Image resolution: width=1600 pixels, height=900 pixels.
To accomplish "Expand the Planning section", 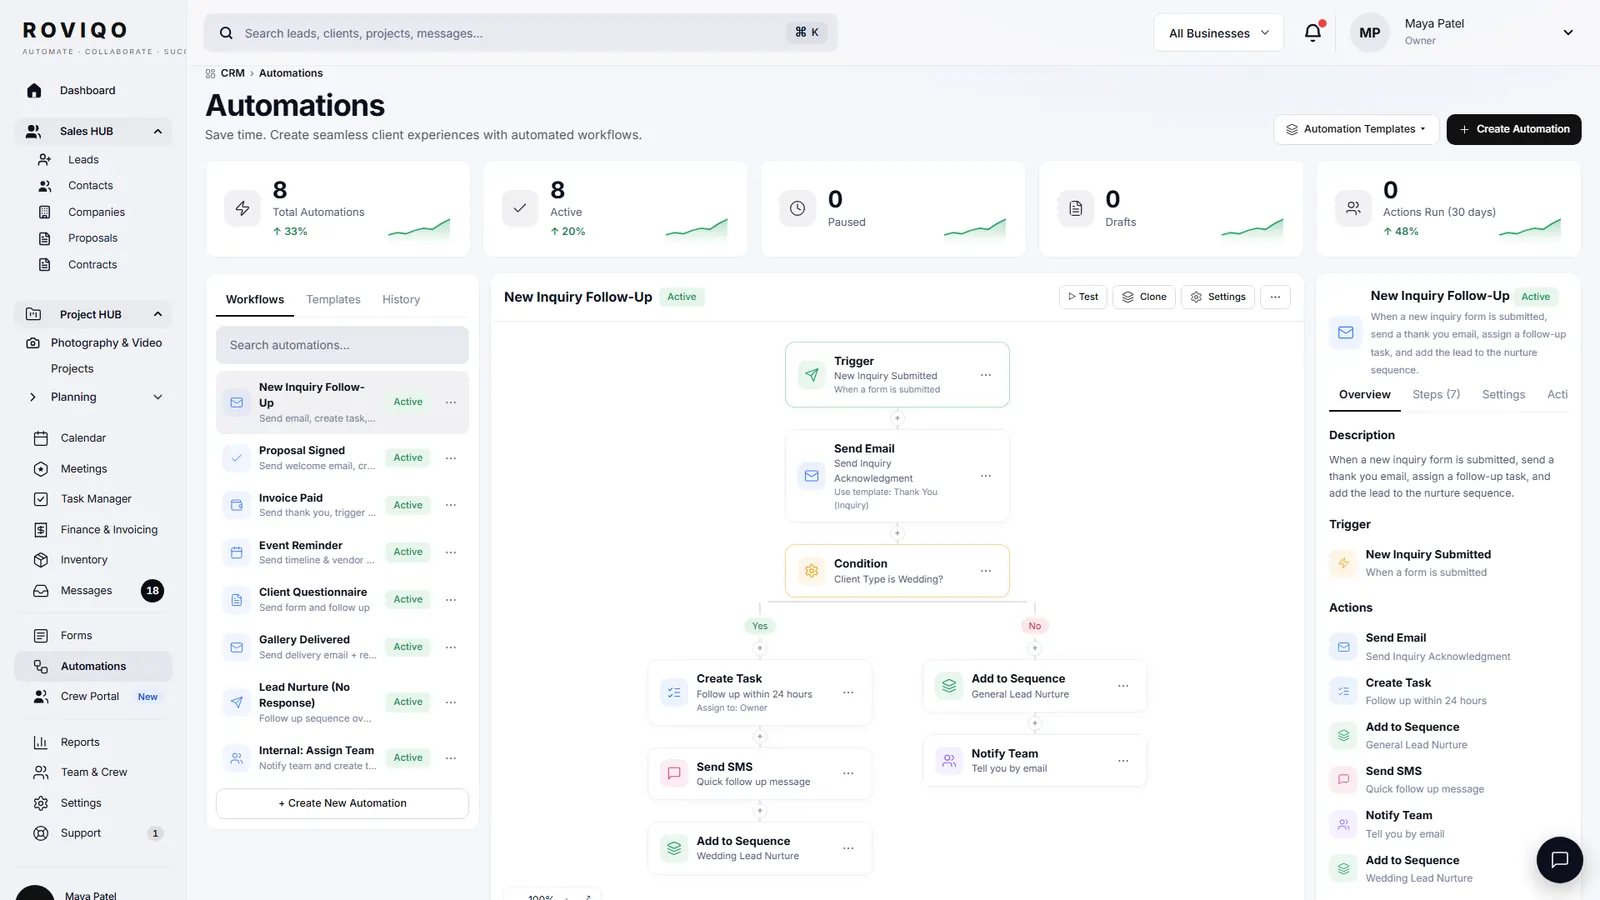I will coord(158,397).
